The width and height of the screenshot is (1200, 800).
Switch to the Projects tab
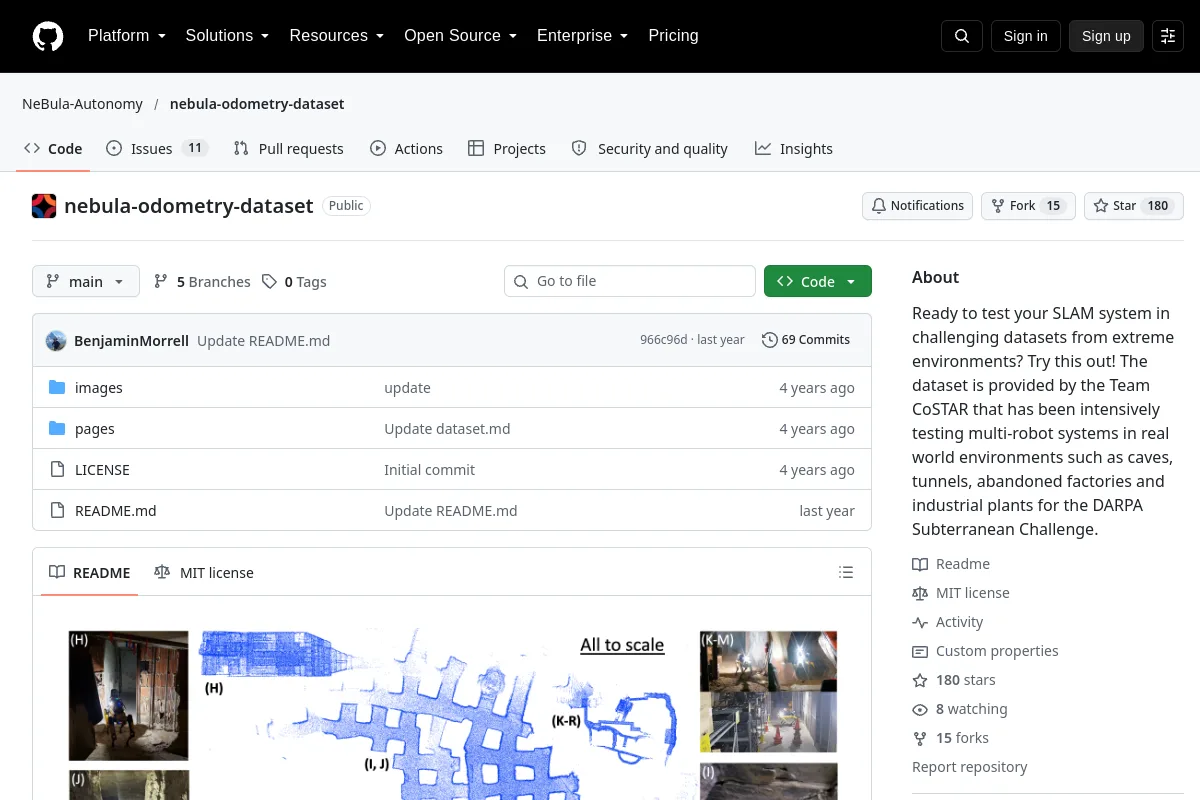pyautogui.click(x=507, y=148)
